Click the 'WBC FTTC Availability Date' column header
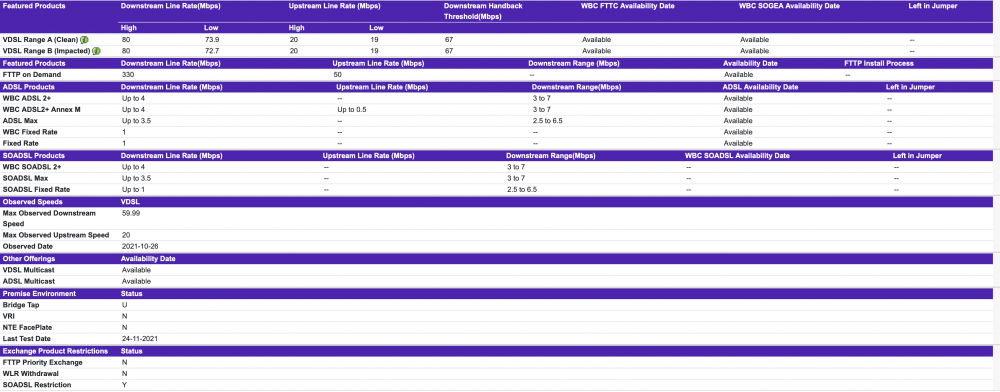The height and width of the screenshot is (392, 1000). [628, 6]
